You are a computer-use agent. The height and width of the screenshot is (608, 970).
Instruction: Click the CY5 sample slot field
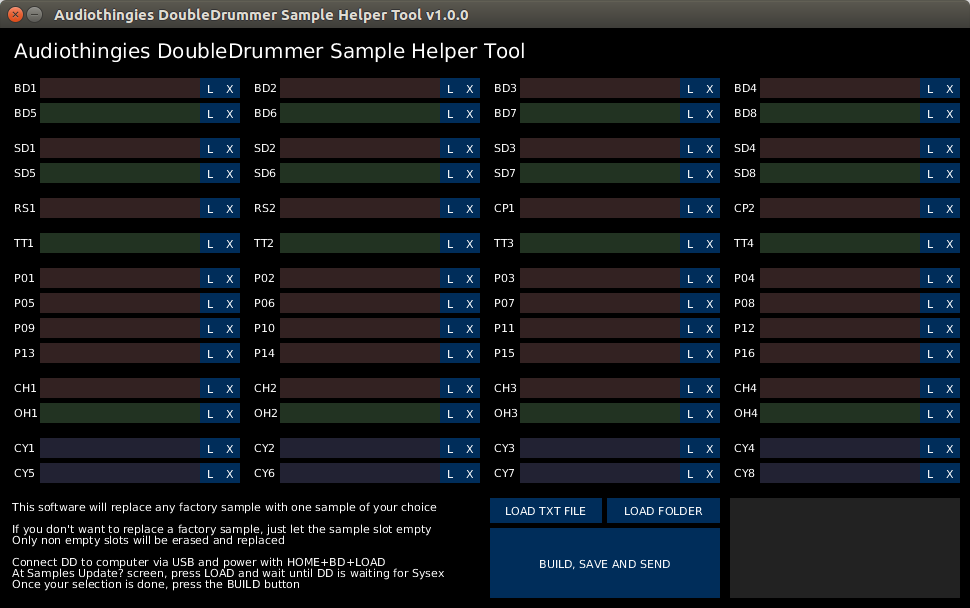coord(120,473)
